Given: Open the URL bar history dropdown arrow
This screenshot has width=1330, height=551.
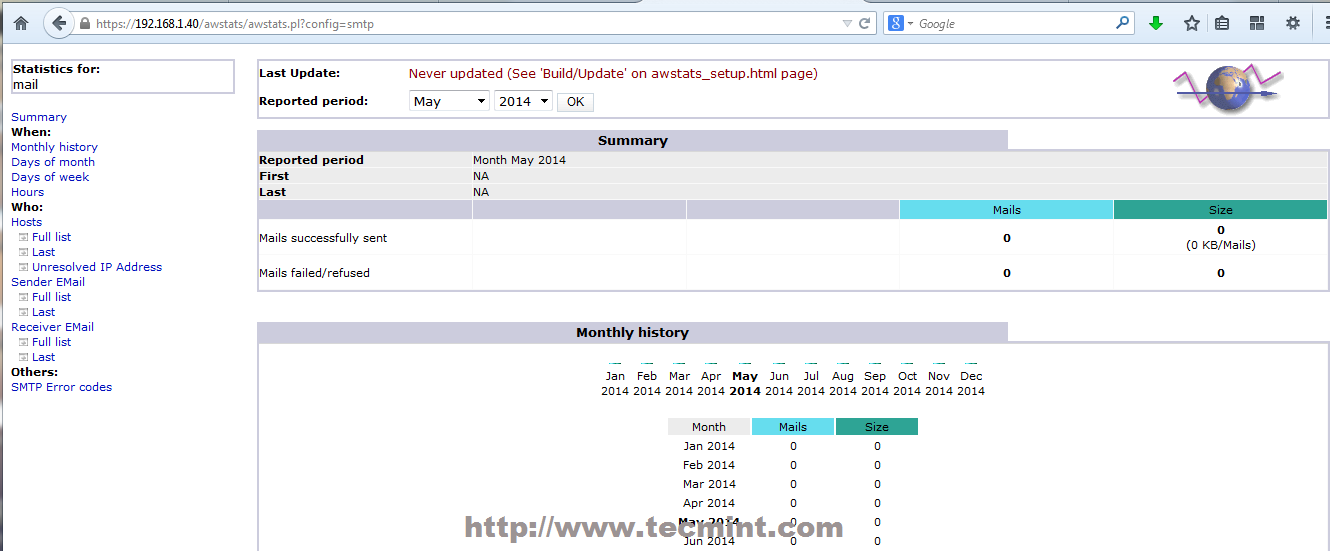Looking at the screenshot, I should click(847, 23).
